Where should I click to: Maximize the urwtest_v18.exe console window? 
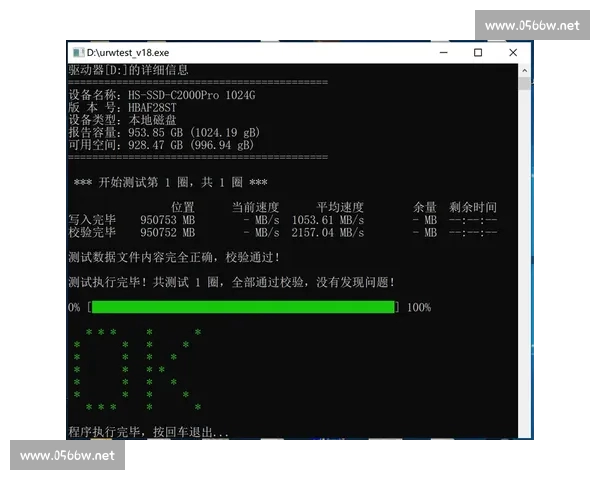tap(478, 52)
